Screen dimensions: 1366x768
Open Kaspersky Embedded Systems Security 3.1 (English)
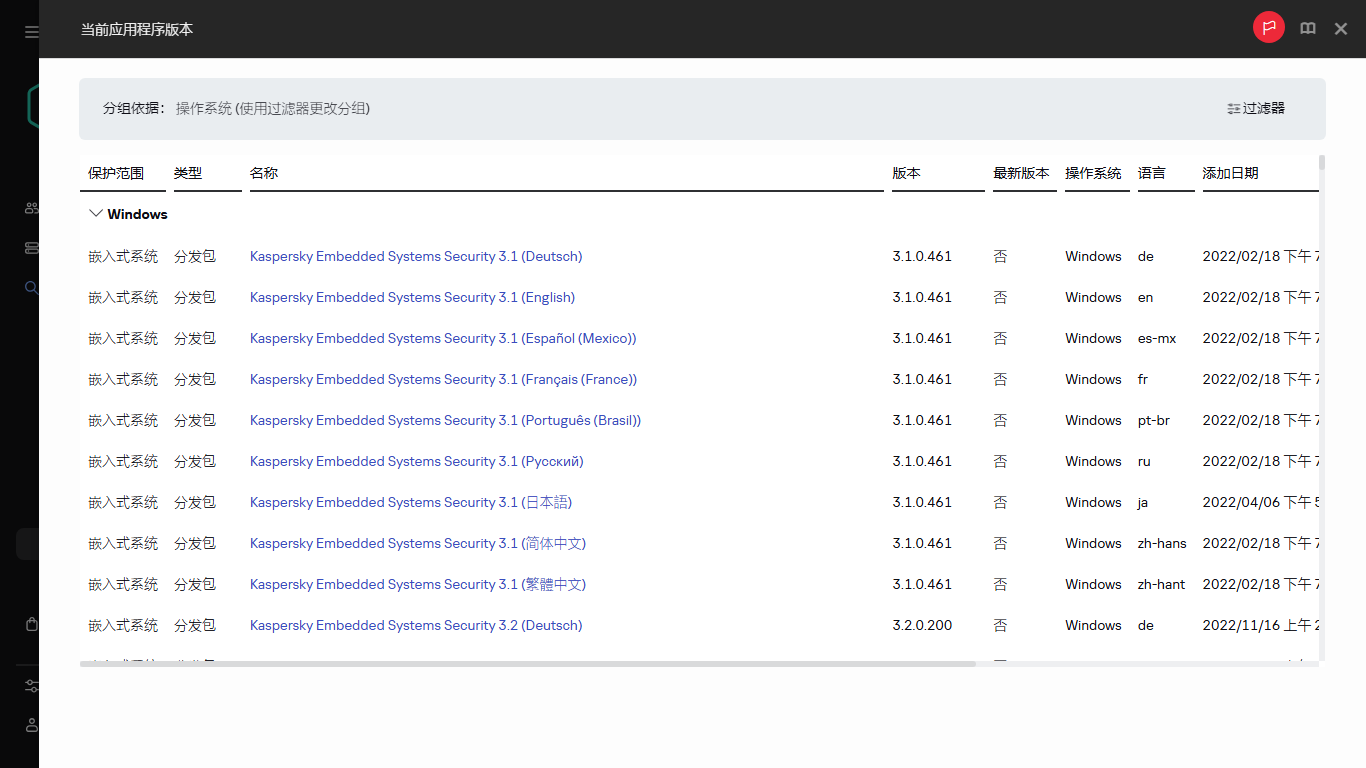412,297
